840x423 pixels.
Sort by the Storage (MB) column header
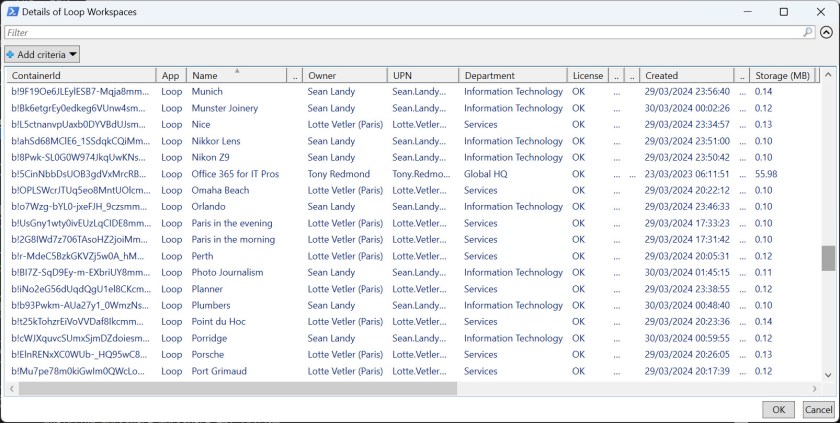782,75
